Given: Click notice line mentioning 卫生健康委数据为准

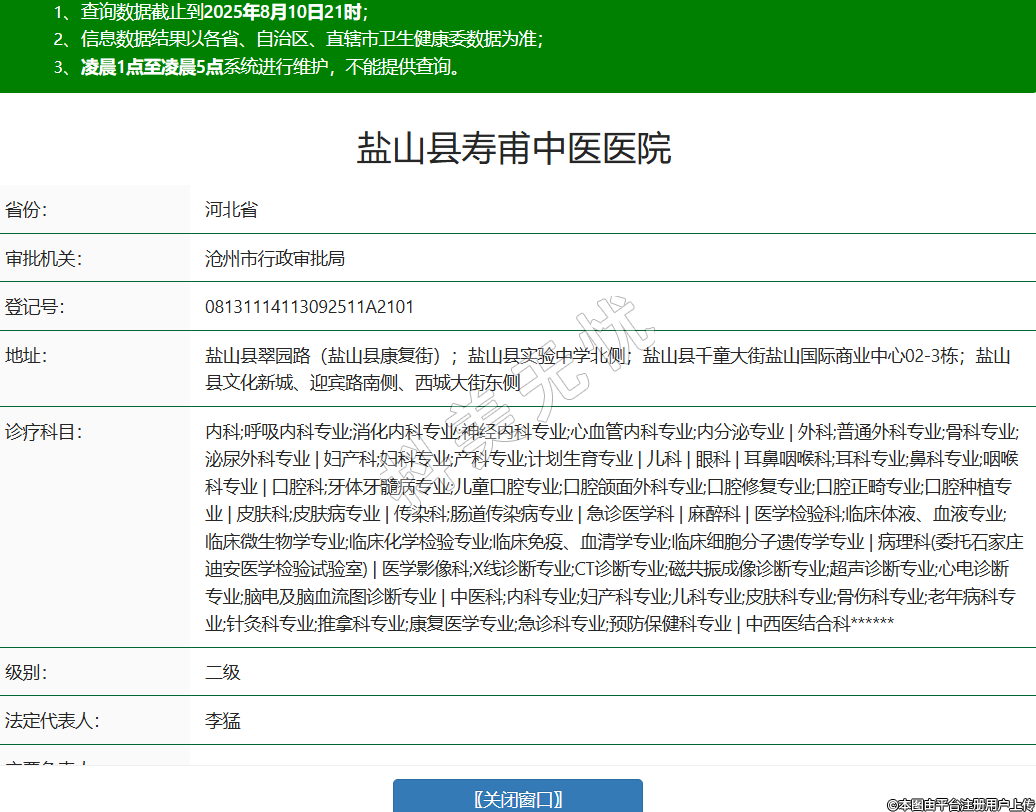Looking at the screenshot, I should coord(298,40).
